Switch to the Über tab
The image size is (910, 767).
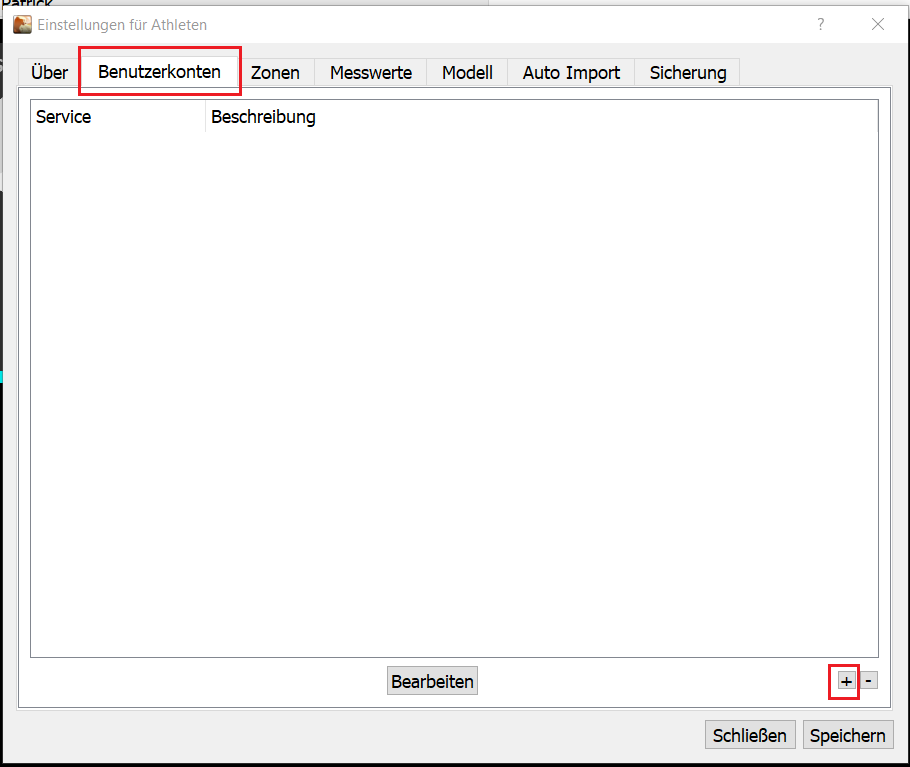point(49,73)
